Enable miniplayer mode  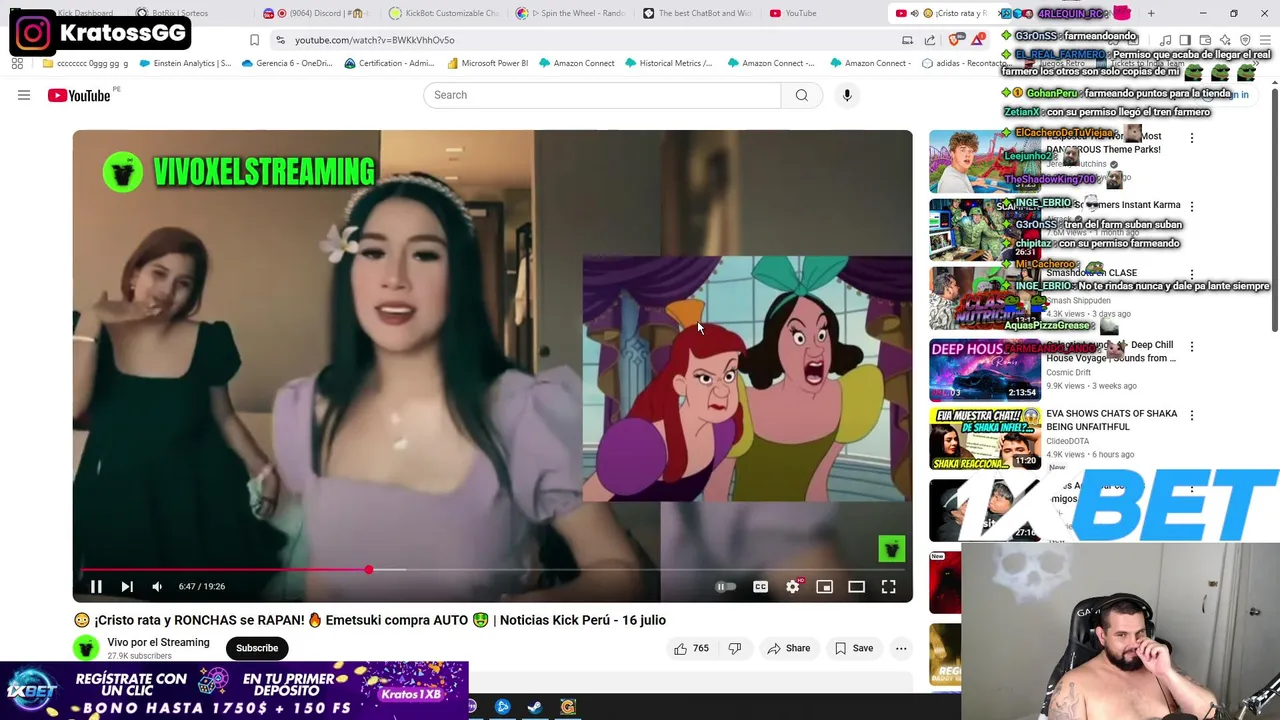point(824,587)
